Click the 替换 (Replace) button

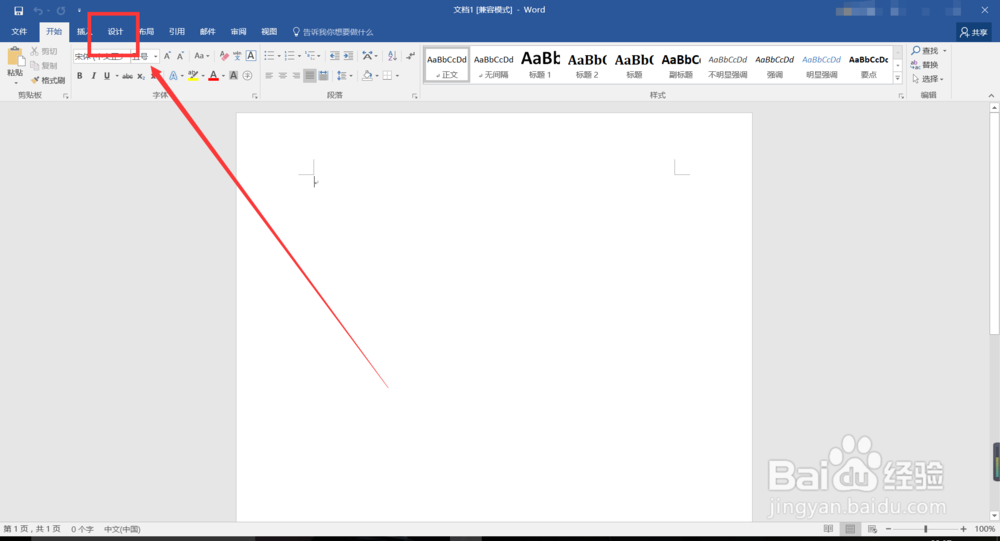924,64
